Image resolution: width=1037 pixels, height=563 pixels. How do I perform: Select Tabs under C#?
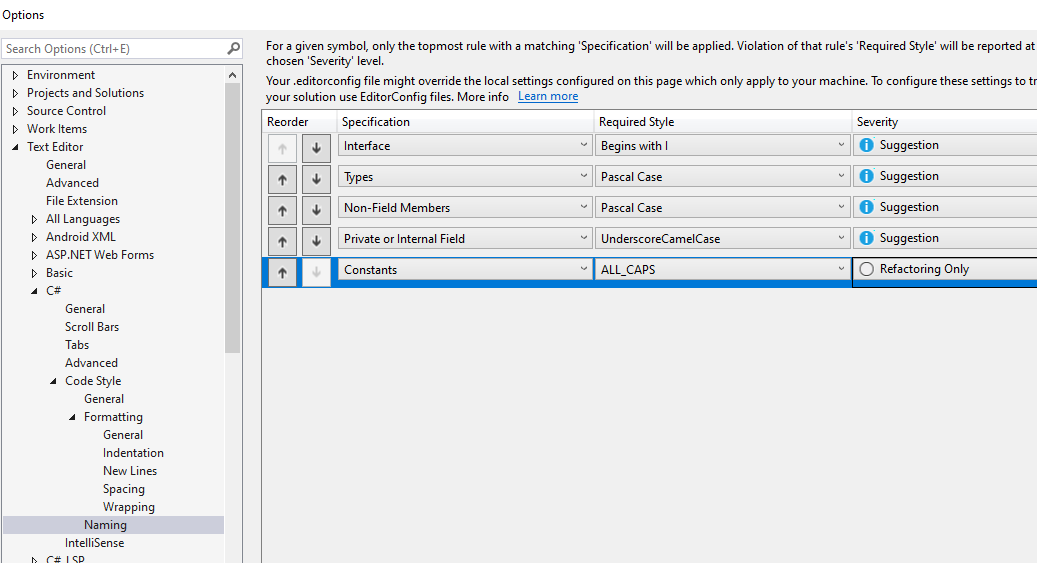tap(77, 345)
